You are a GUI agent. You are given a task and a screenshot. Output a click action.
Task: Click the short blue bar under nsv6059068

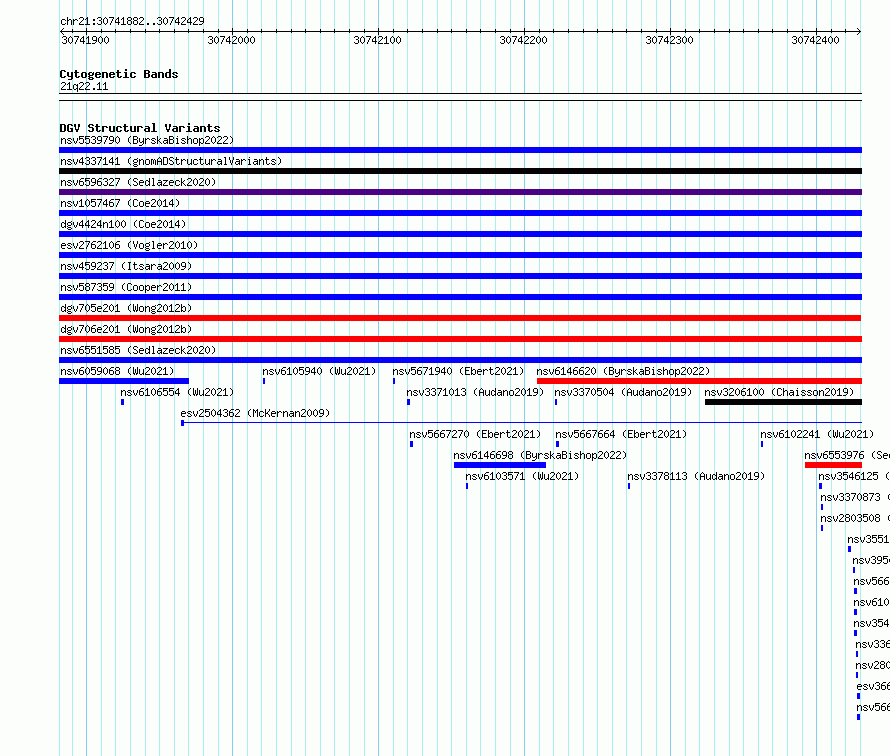click(x=124, y=381)
